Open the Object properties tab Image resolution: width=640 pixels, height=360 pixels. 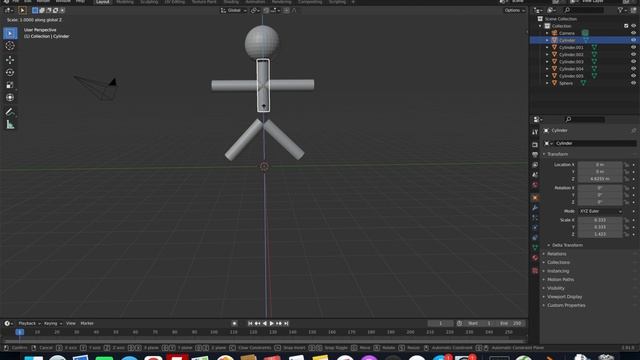point(535,198)
